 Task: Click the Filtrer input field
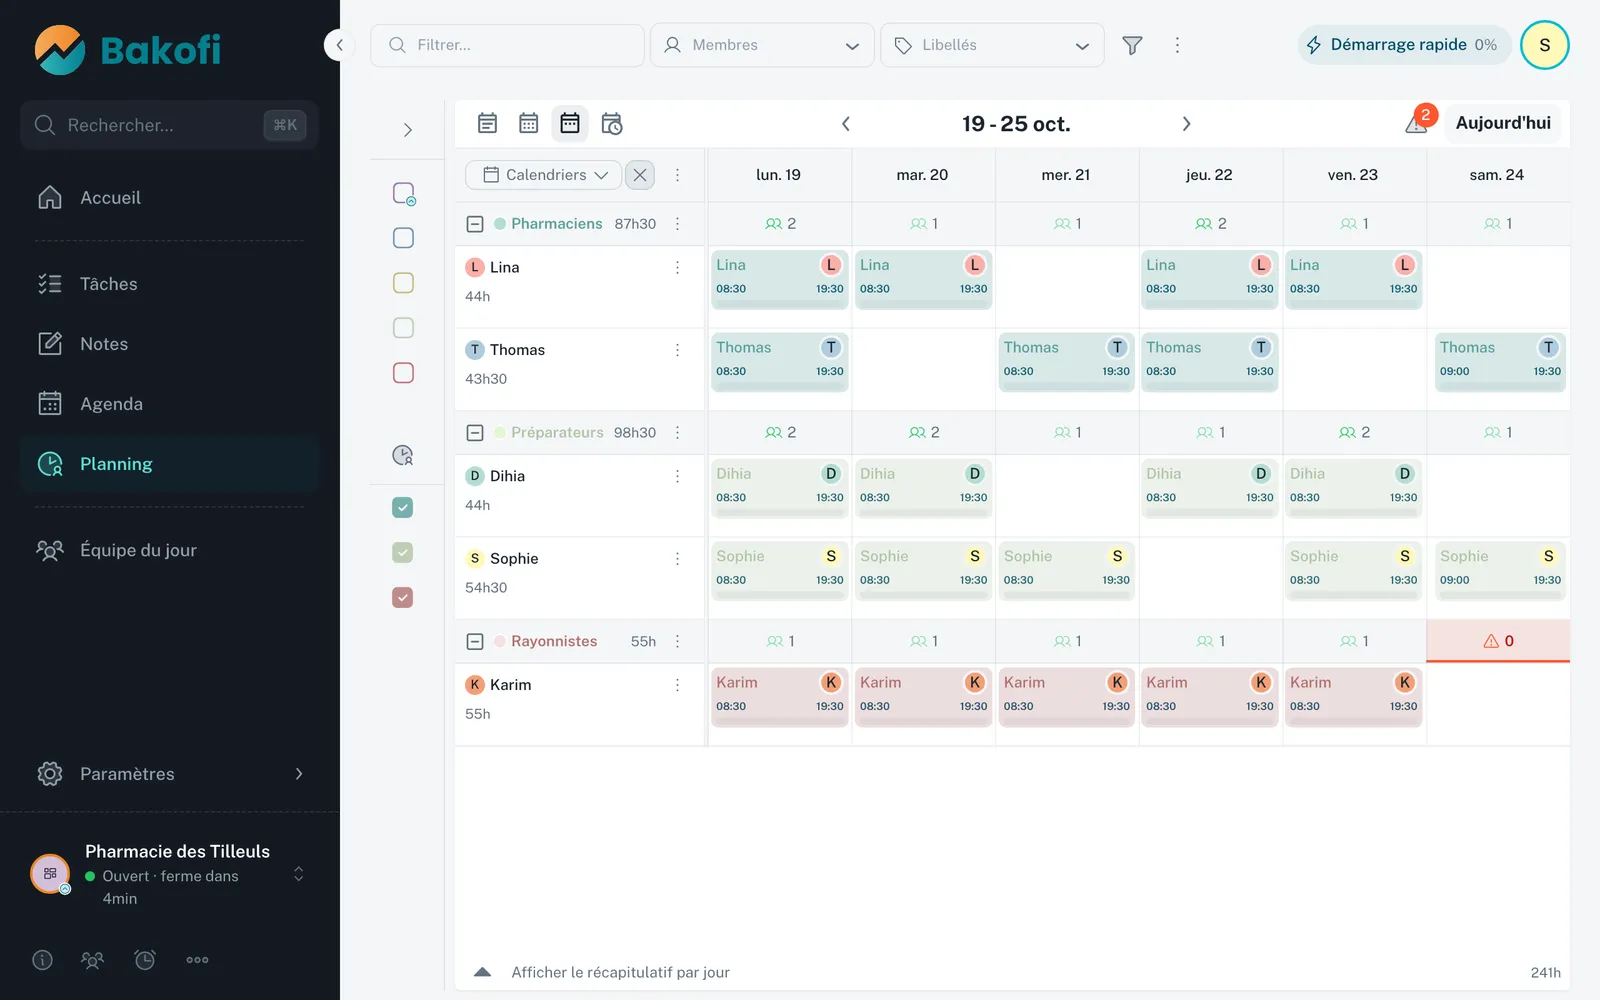[507, 45]
